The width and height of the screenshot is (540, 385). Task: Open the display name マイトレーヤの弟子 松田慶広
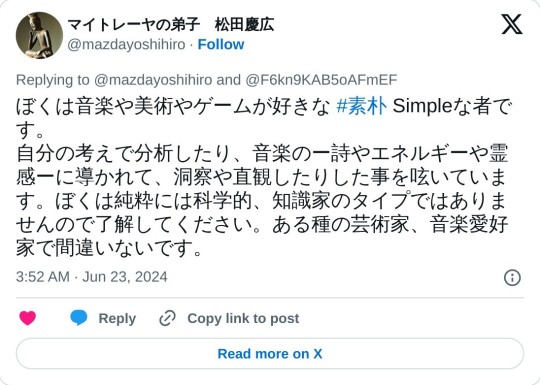point(170,25)
